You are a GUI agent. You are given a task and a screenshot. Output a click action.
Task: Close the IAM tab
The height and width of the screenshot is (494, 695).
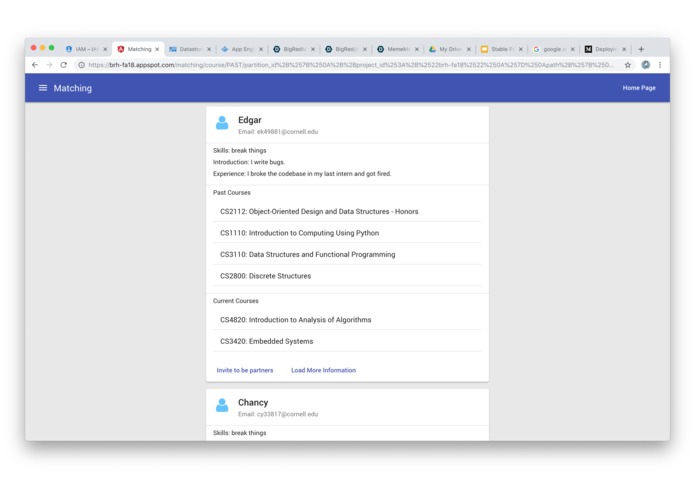tap(105, 49)
